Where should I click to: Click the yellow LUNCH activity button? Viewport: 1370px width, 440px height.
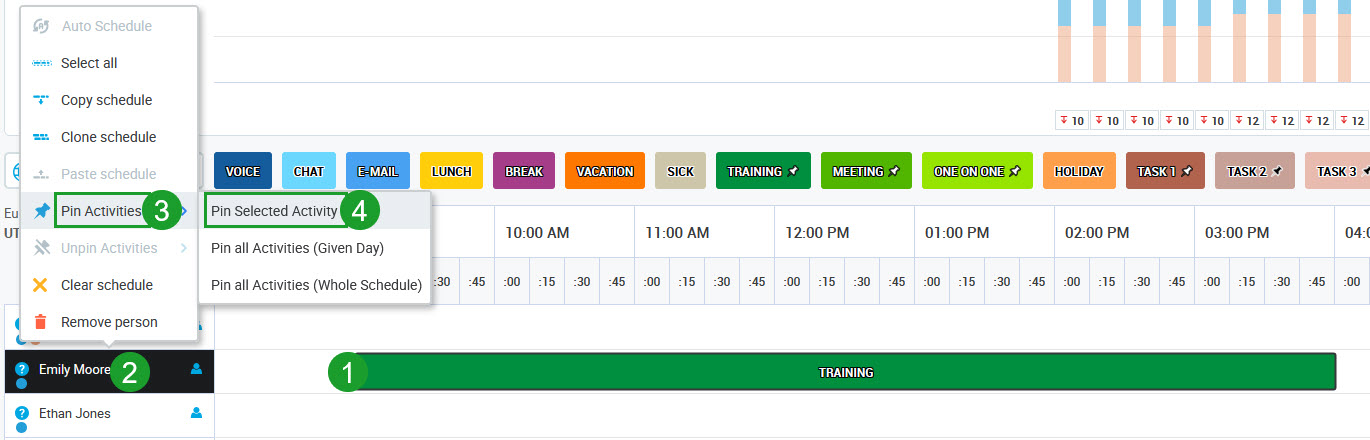coord(451,171)
